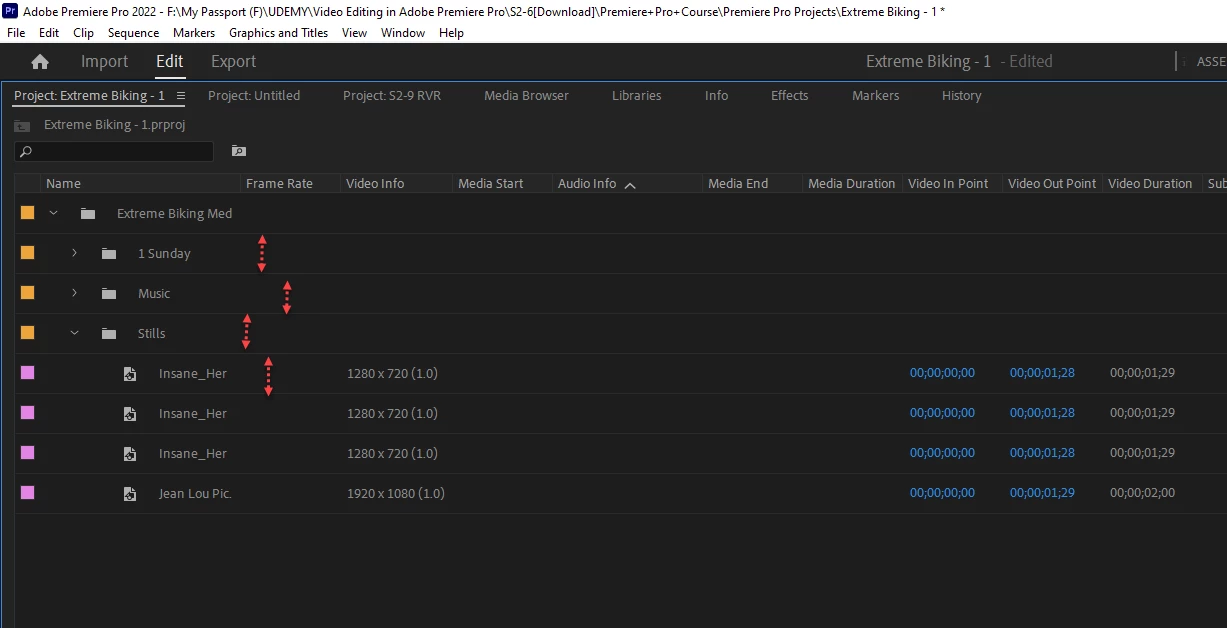Click the orange label swatch for Stills
The width and height of the screenshot is (1227, 628).
pos(27,333)
